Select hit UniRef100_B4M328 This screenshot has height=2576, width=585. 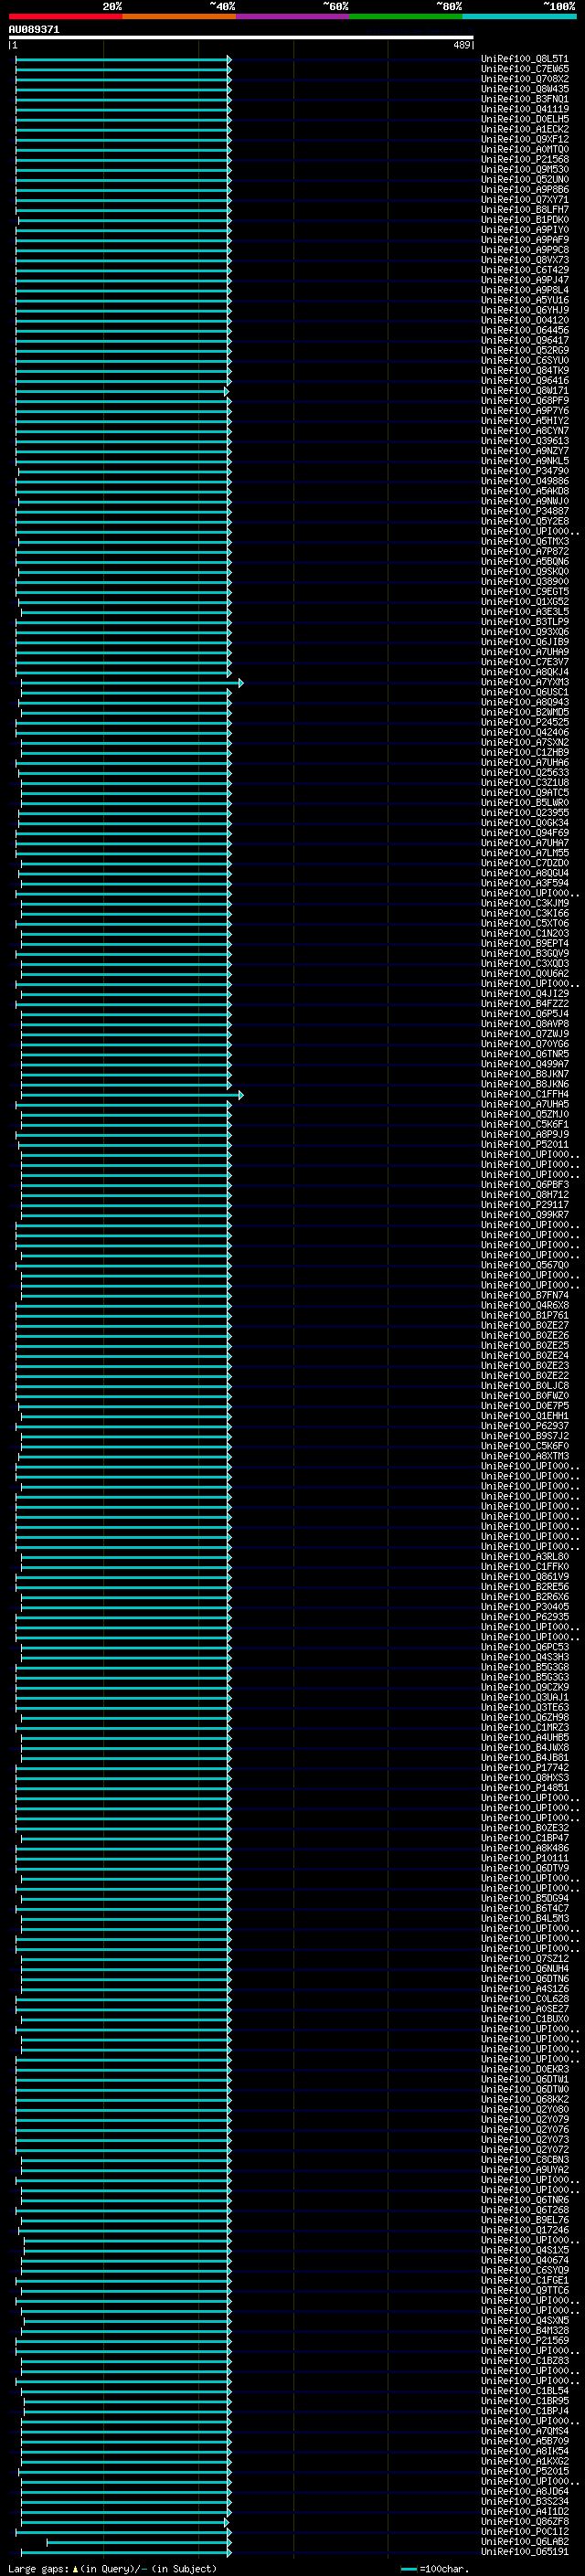524,2331
